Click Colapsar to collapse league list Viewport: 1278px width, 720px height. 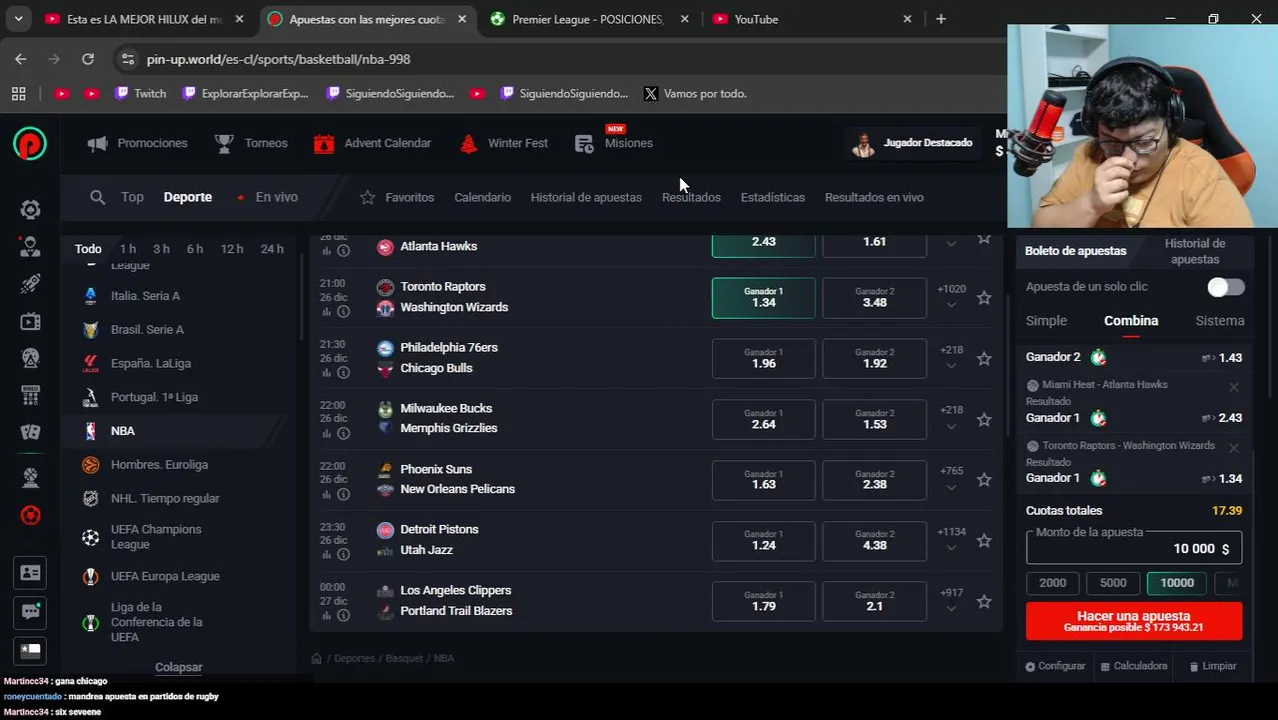[x=178, y=667]
